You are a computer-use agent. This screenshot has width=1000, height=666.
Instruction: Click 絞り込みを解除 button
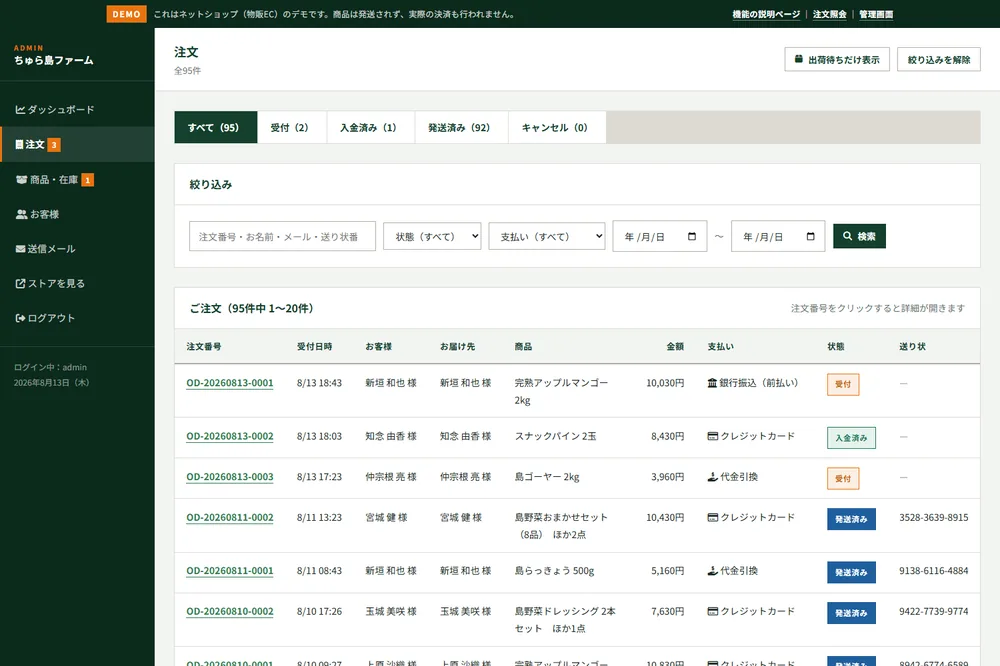click(939, 59)
